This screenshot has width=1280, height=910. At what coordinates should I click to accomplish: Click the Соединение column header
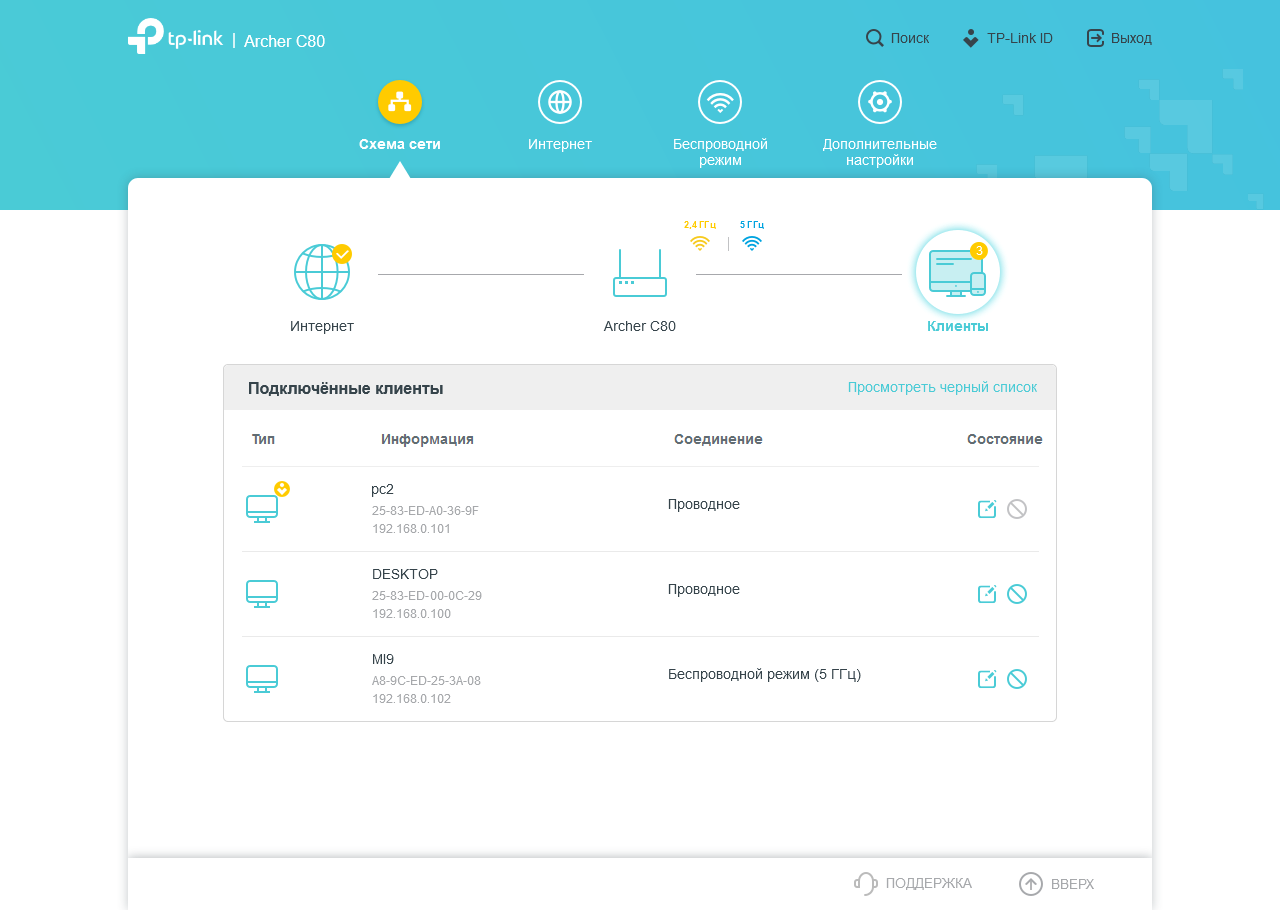[718, 439]
